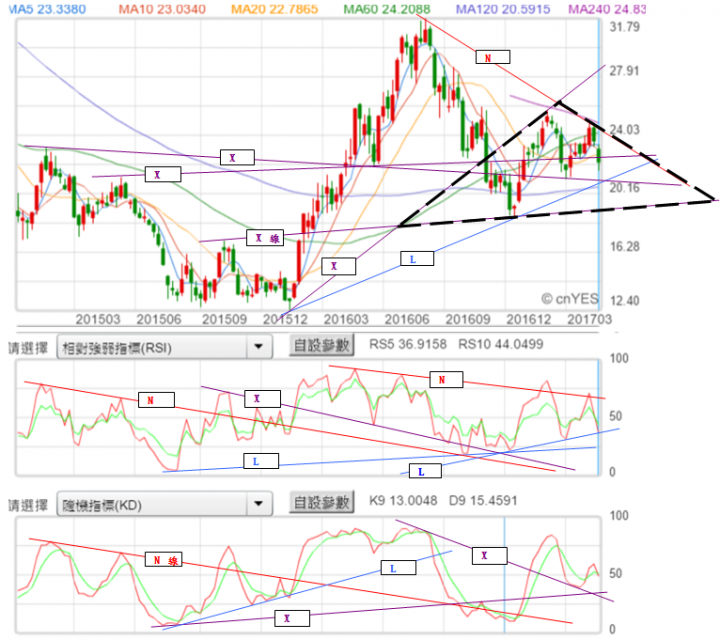The image size is (720, 640).
Task: Click the 20.16 price axis label
Action: coord(624,188)
